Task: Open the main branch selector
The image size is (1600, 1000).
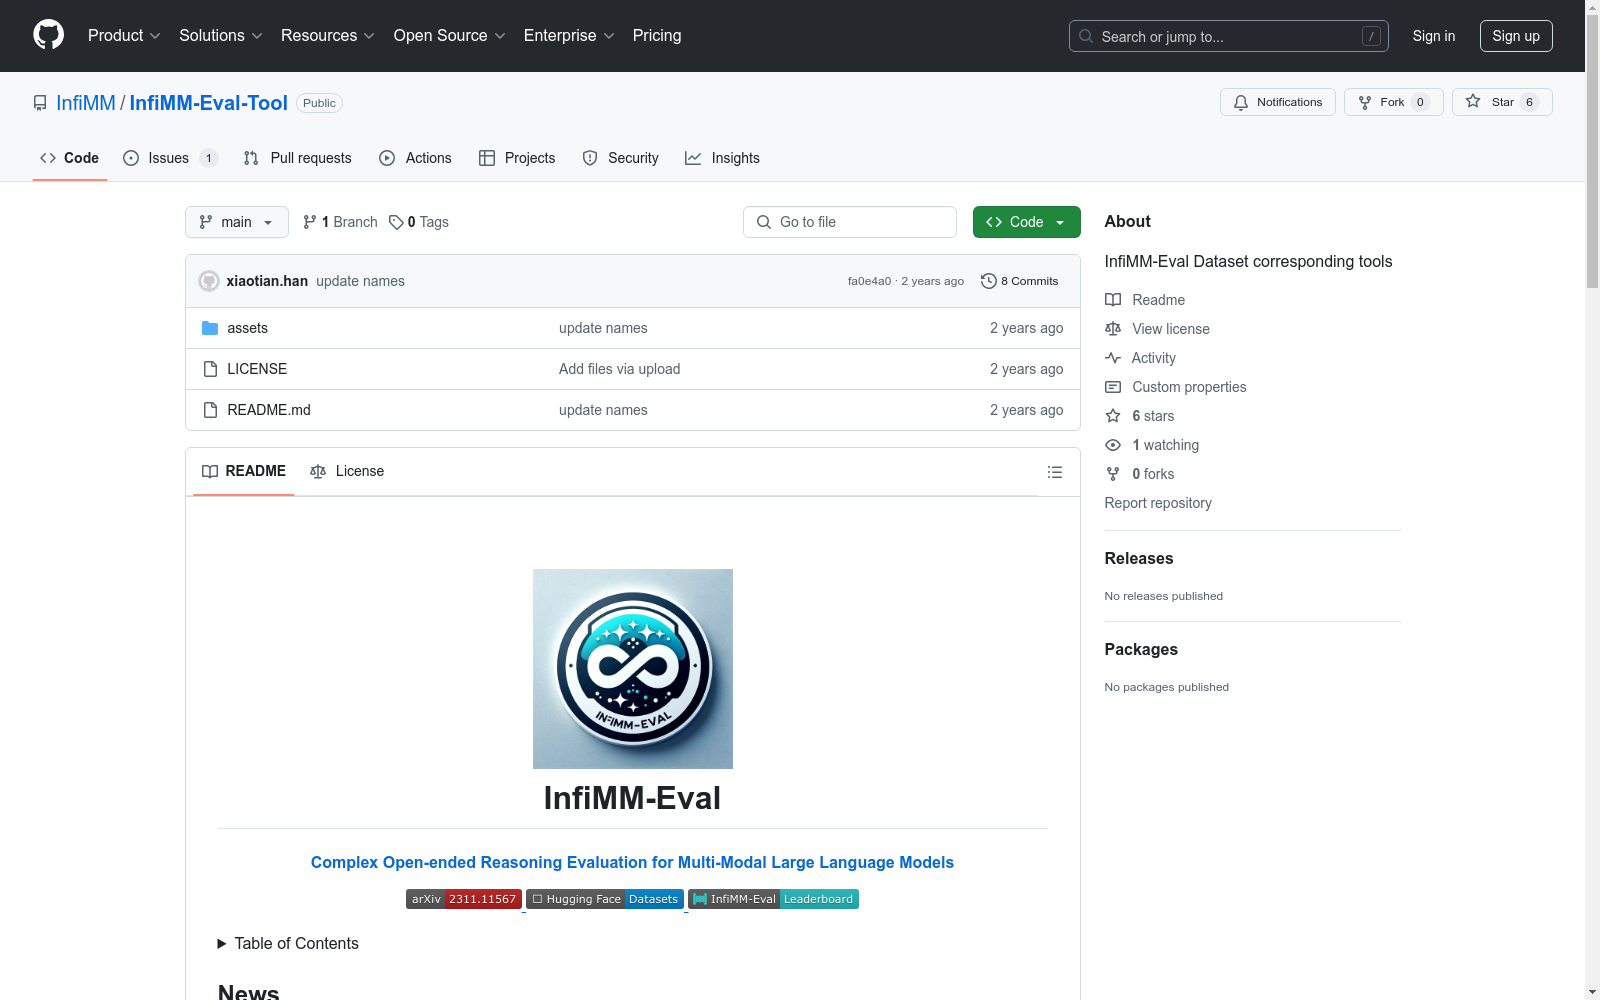Action: click(x=237, y=222)
